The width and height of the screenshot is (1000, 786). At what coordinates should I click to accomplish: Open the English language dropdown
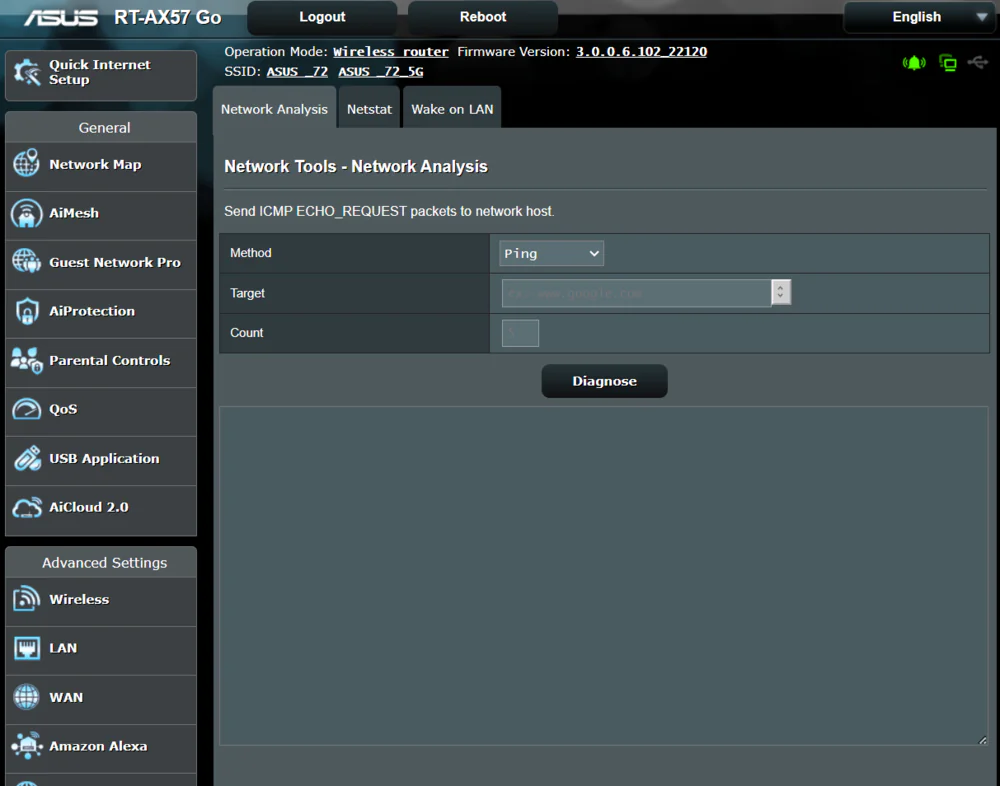click(921, 17)
